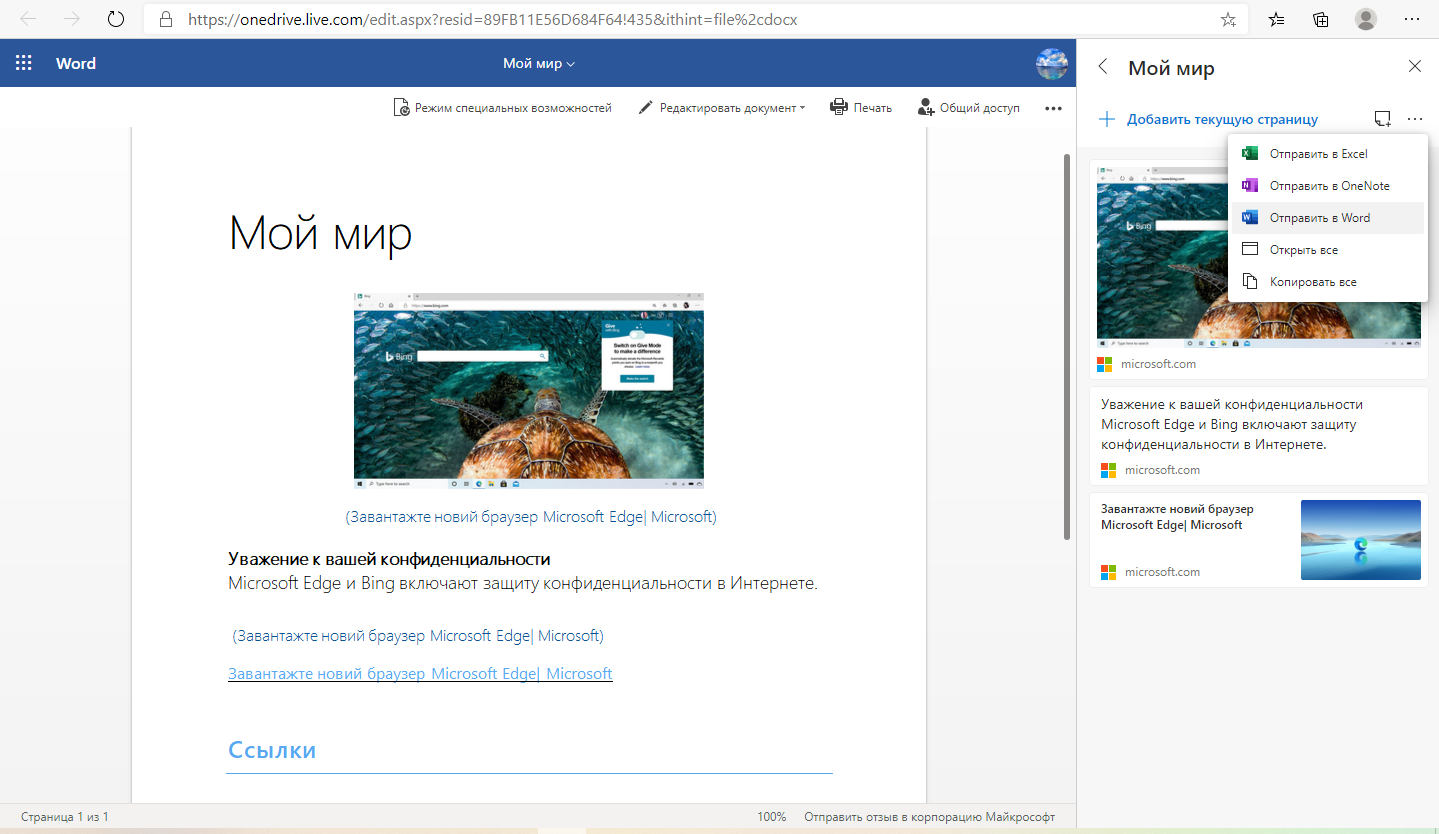The height and width of the screenshot is (834, 1439).
Task: Expand the Мой мир document title dropdown
Action: (539, 64)
